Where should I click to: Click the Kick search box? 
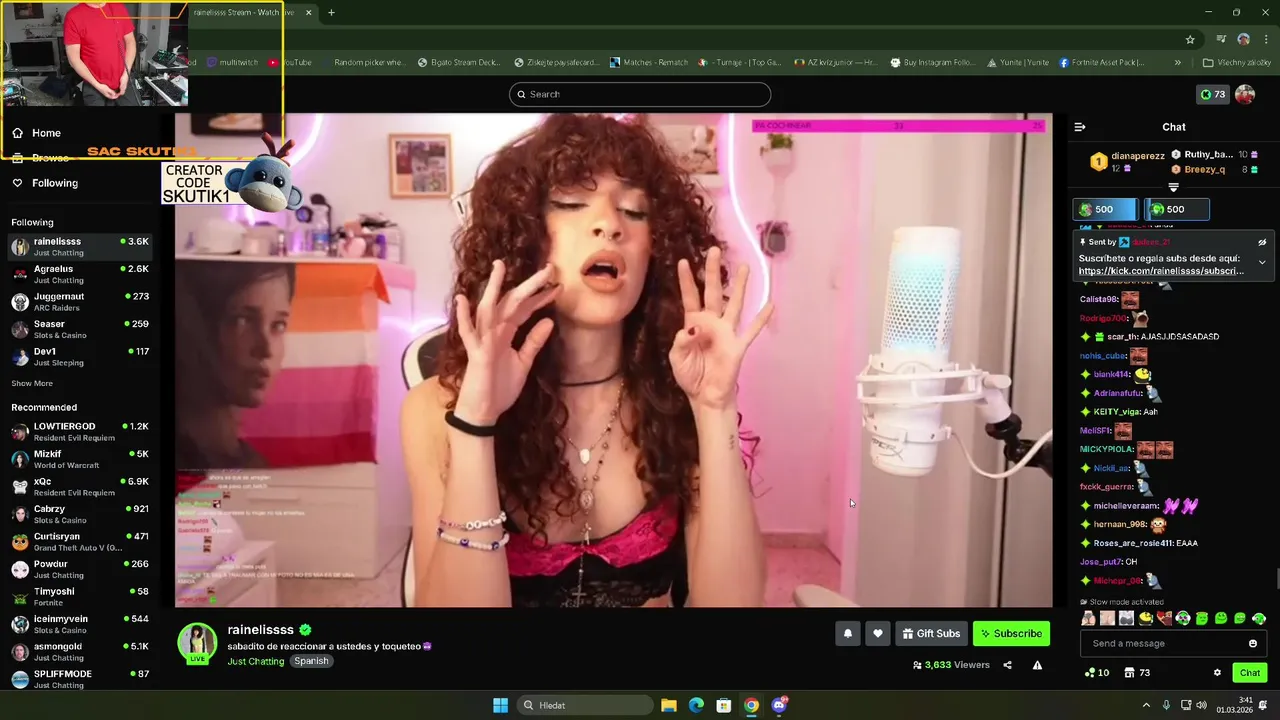click(640, 94)
